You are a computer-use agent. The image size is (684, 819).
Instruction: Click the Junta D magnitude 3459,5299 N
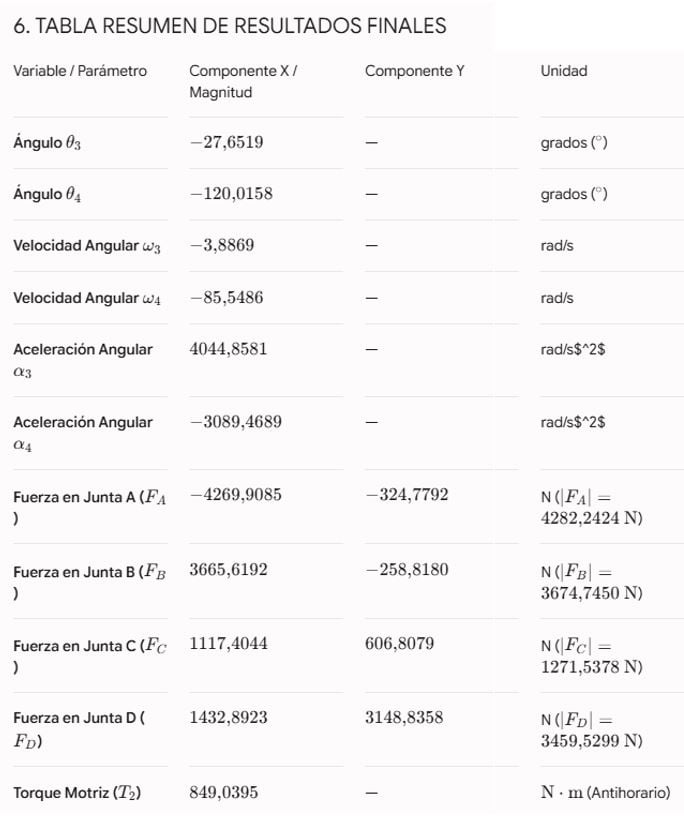click(x=591, y=741)
